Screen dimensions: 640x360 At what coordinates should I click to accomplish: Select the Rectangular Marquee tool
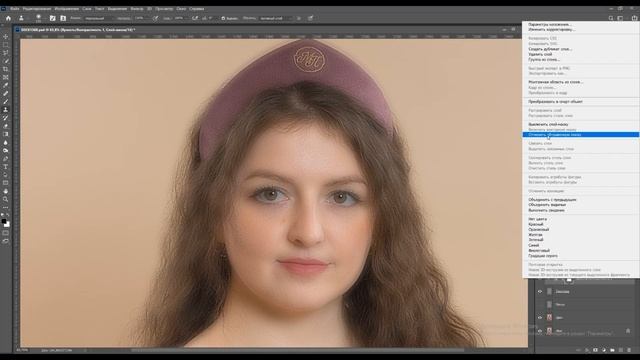(x=6, y=45)
